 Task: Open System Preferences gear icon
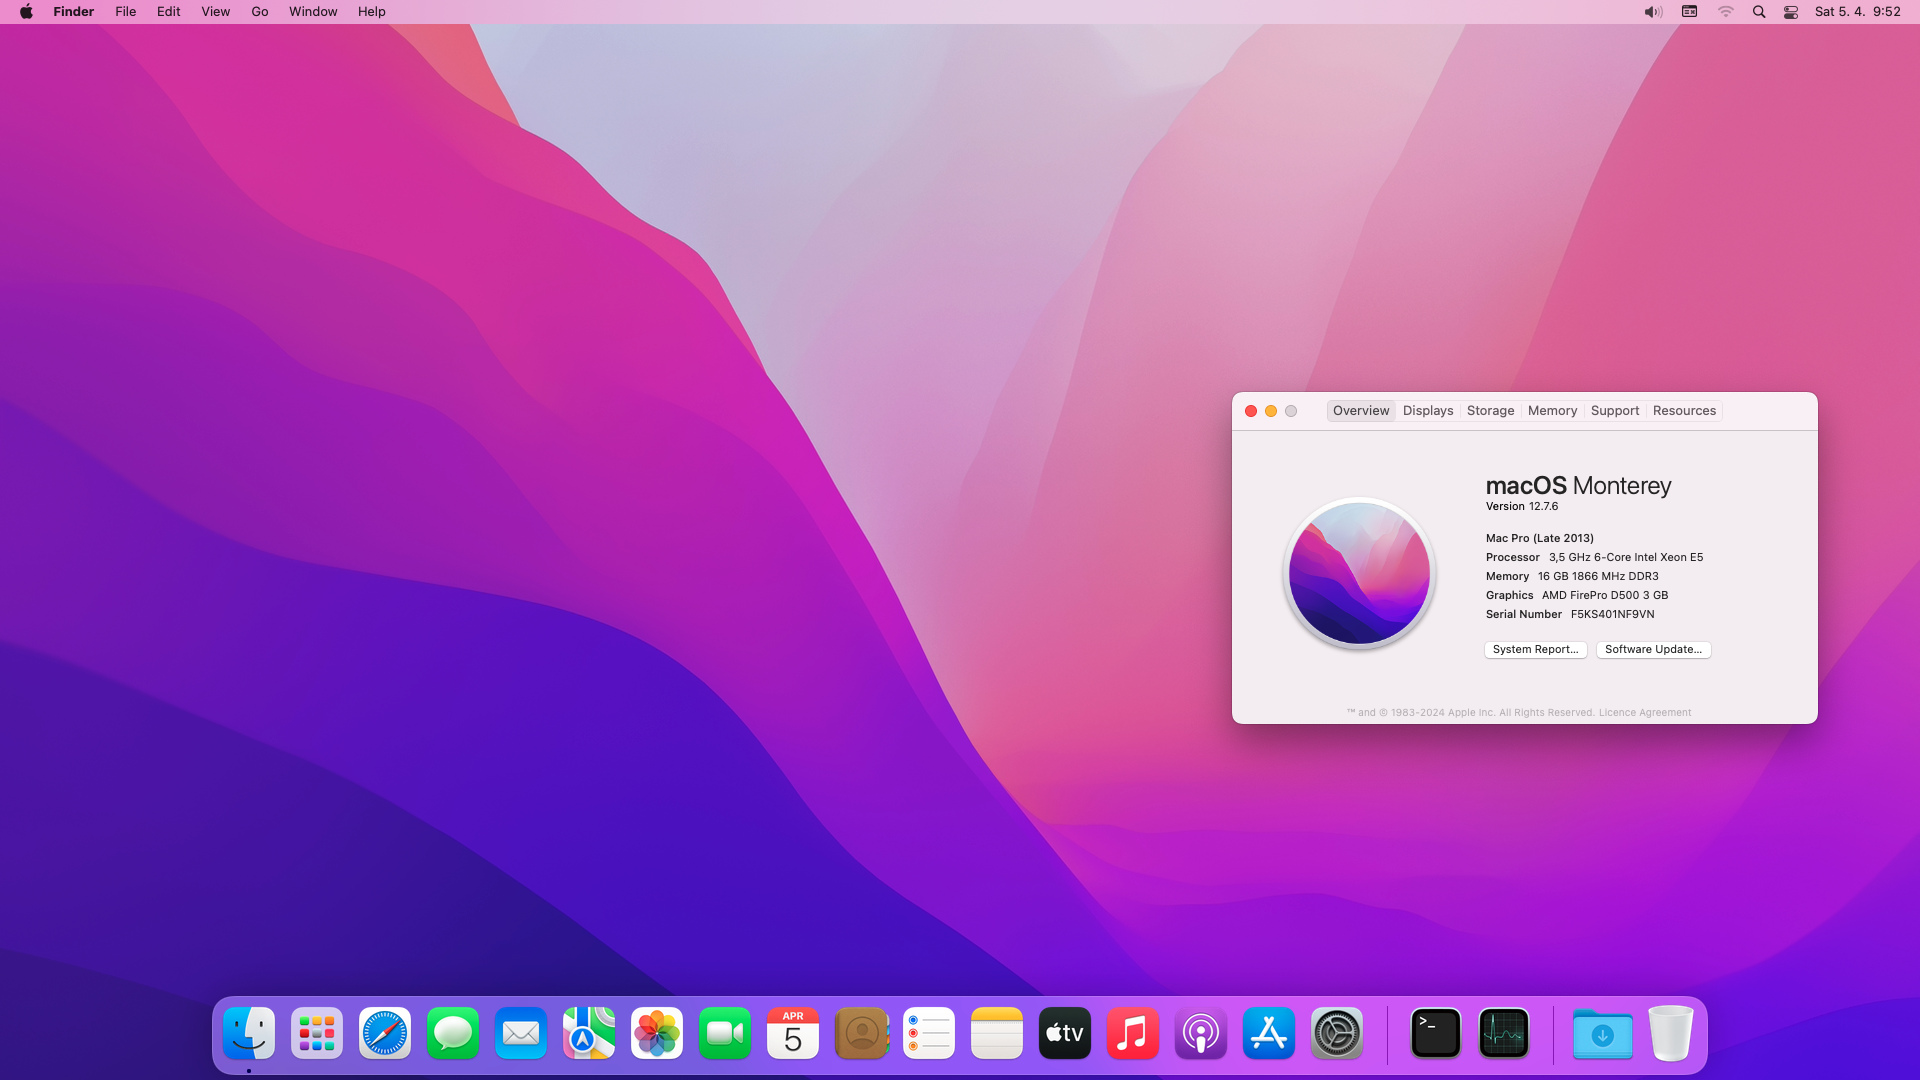coord(1337,1033)
